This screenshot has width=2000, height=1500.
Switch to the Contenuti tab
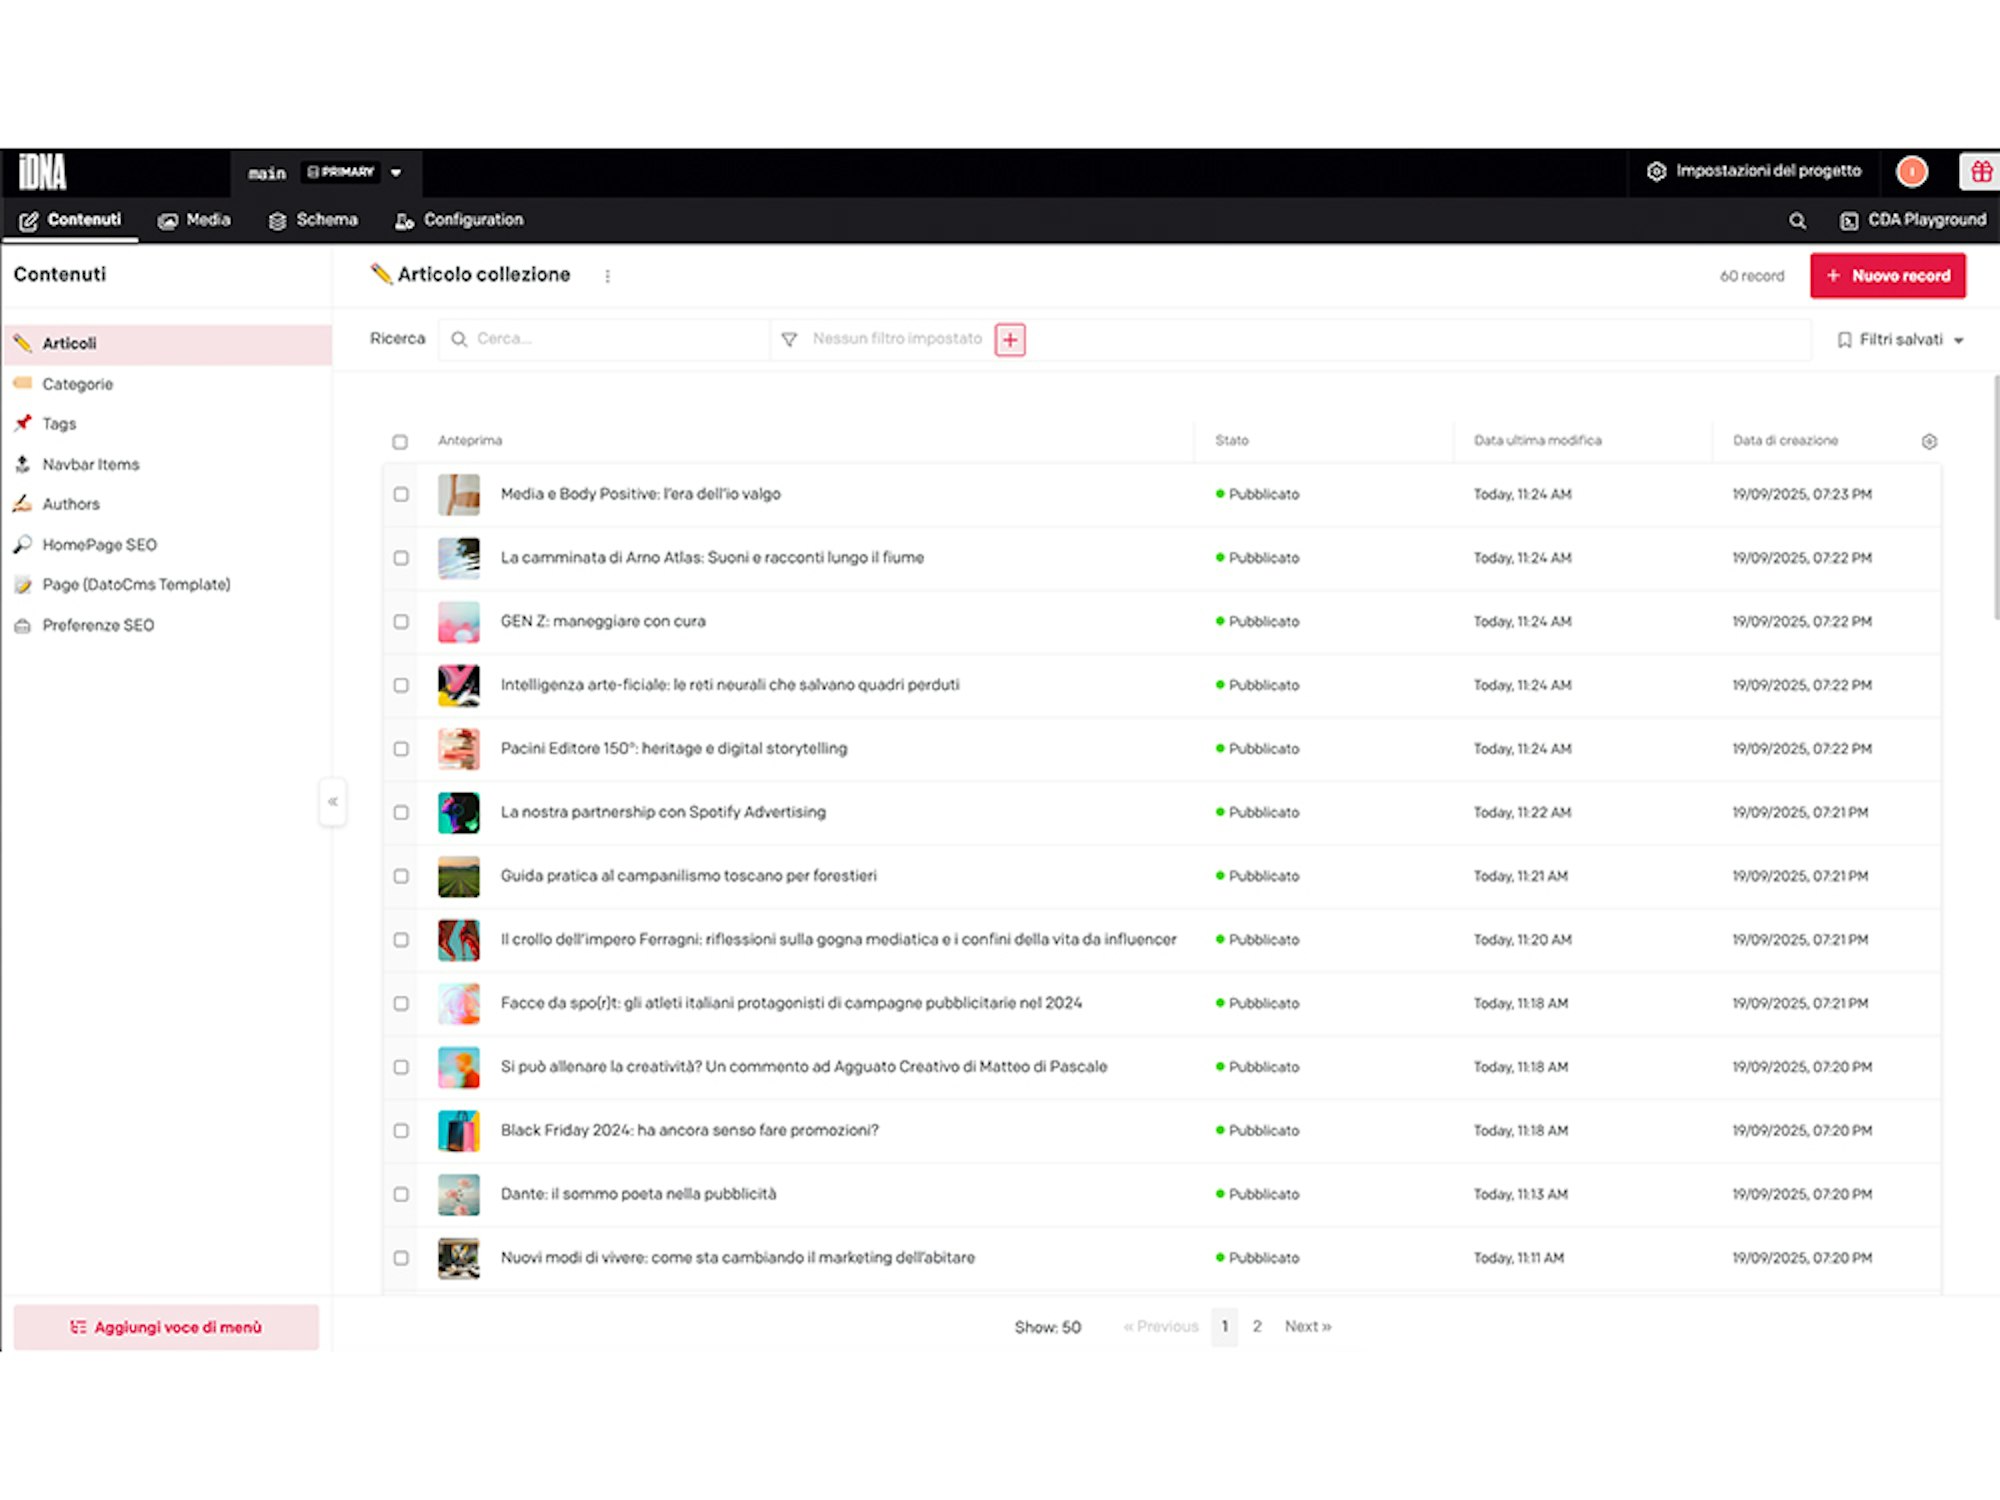pyautogui.click(x=70, y=220)
